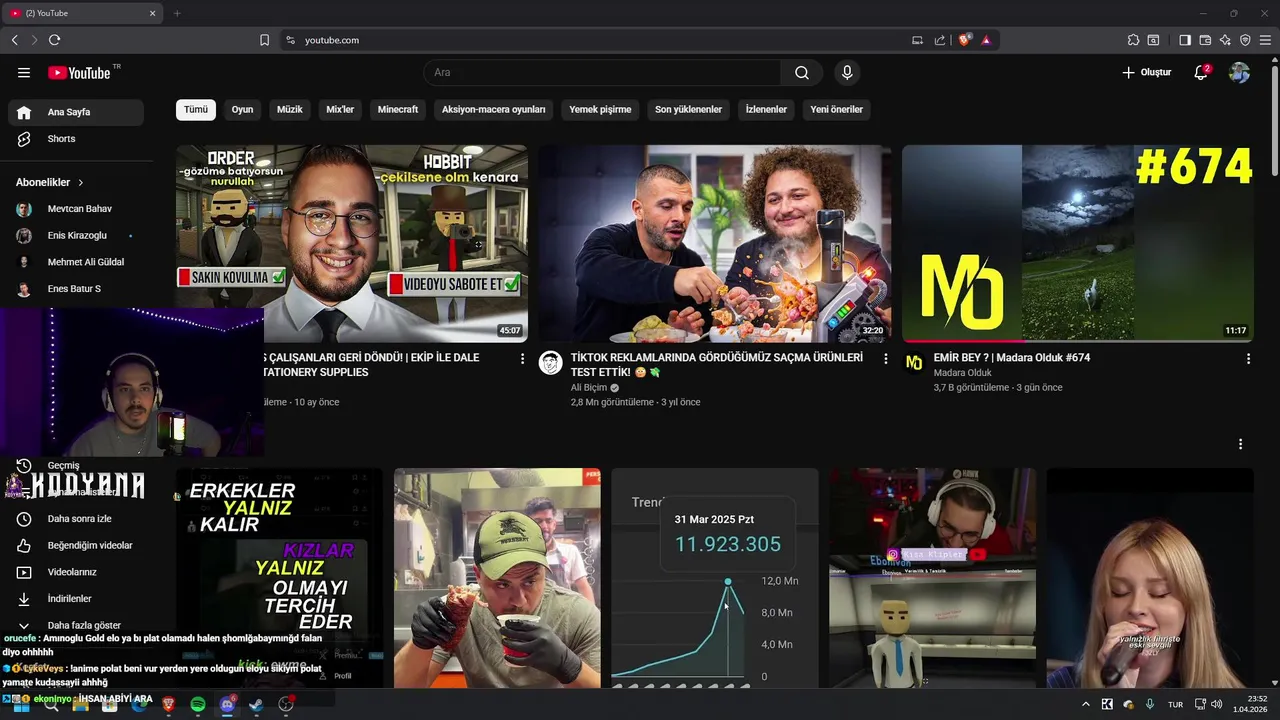This screenshot has width=1280, height=720.
Task: Open Brave VPN shield icon
Action: (1245, 40)
